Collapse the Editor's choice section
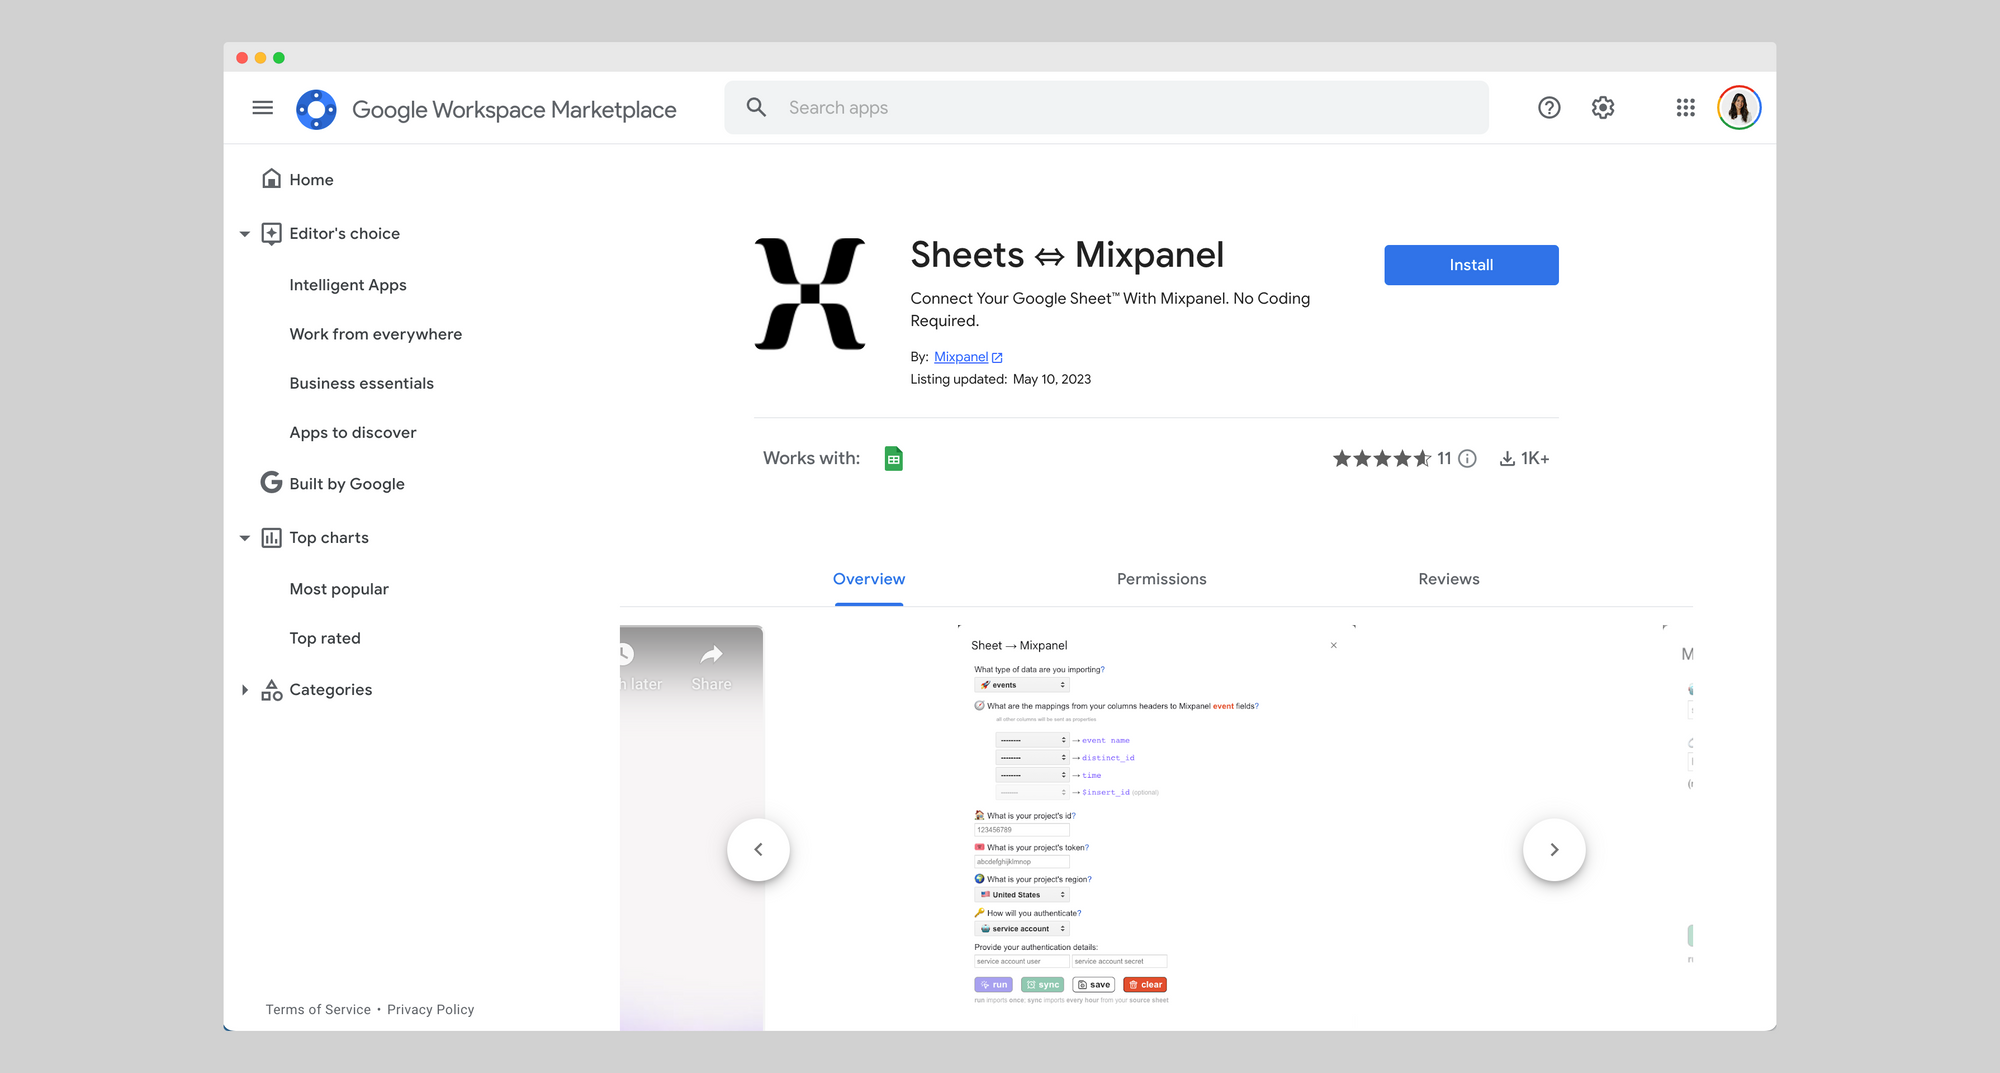The height and width of the screenshot is (1073, 2000). pyautogui.click(x=244, y=234)
